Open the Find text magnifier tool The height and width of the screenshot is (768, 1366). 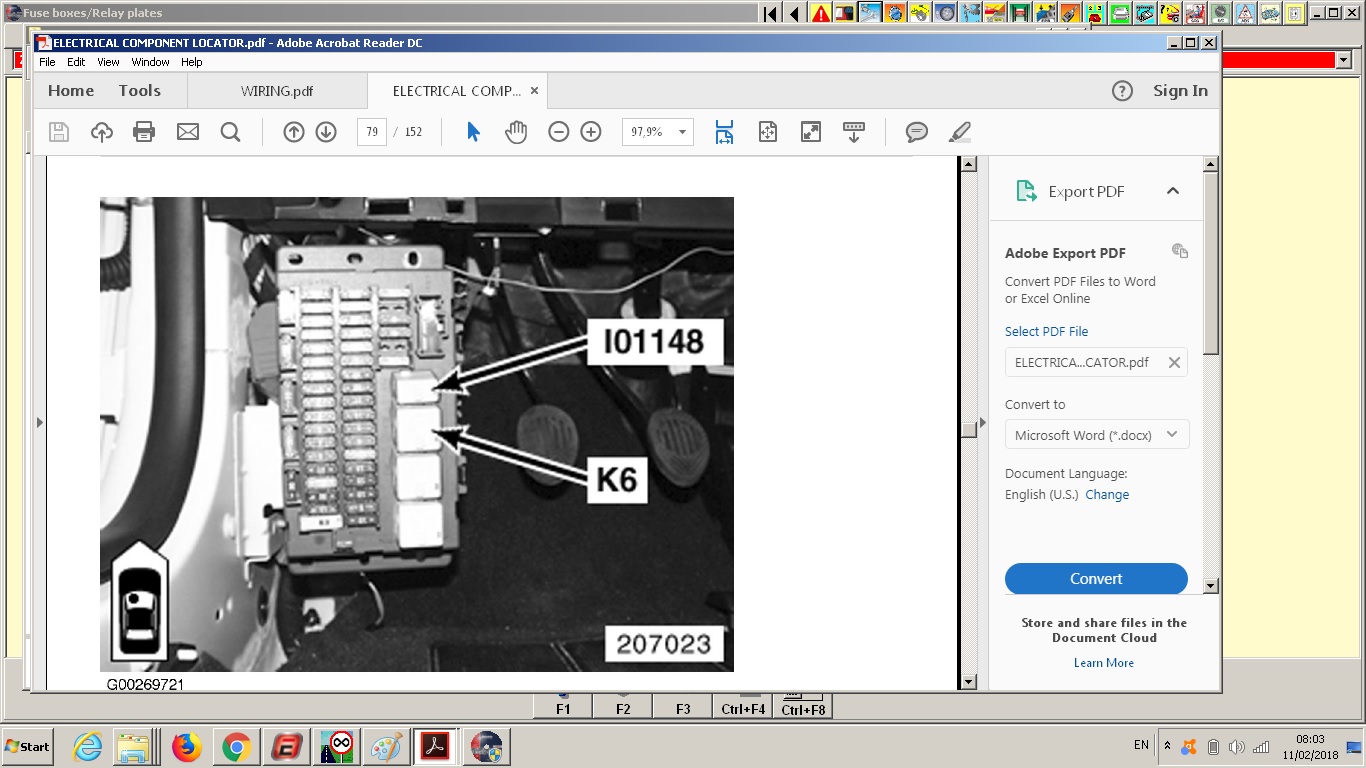pyautogui.click(x=230, y=132)
